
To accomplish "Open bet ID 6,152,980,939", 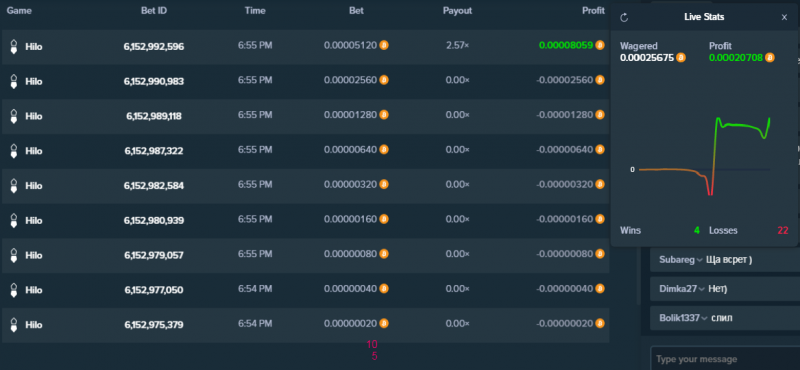I will pos(154,220).
